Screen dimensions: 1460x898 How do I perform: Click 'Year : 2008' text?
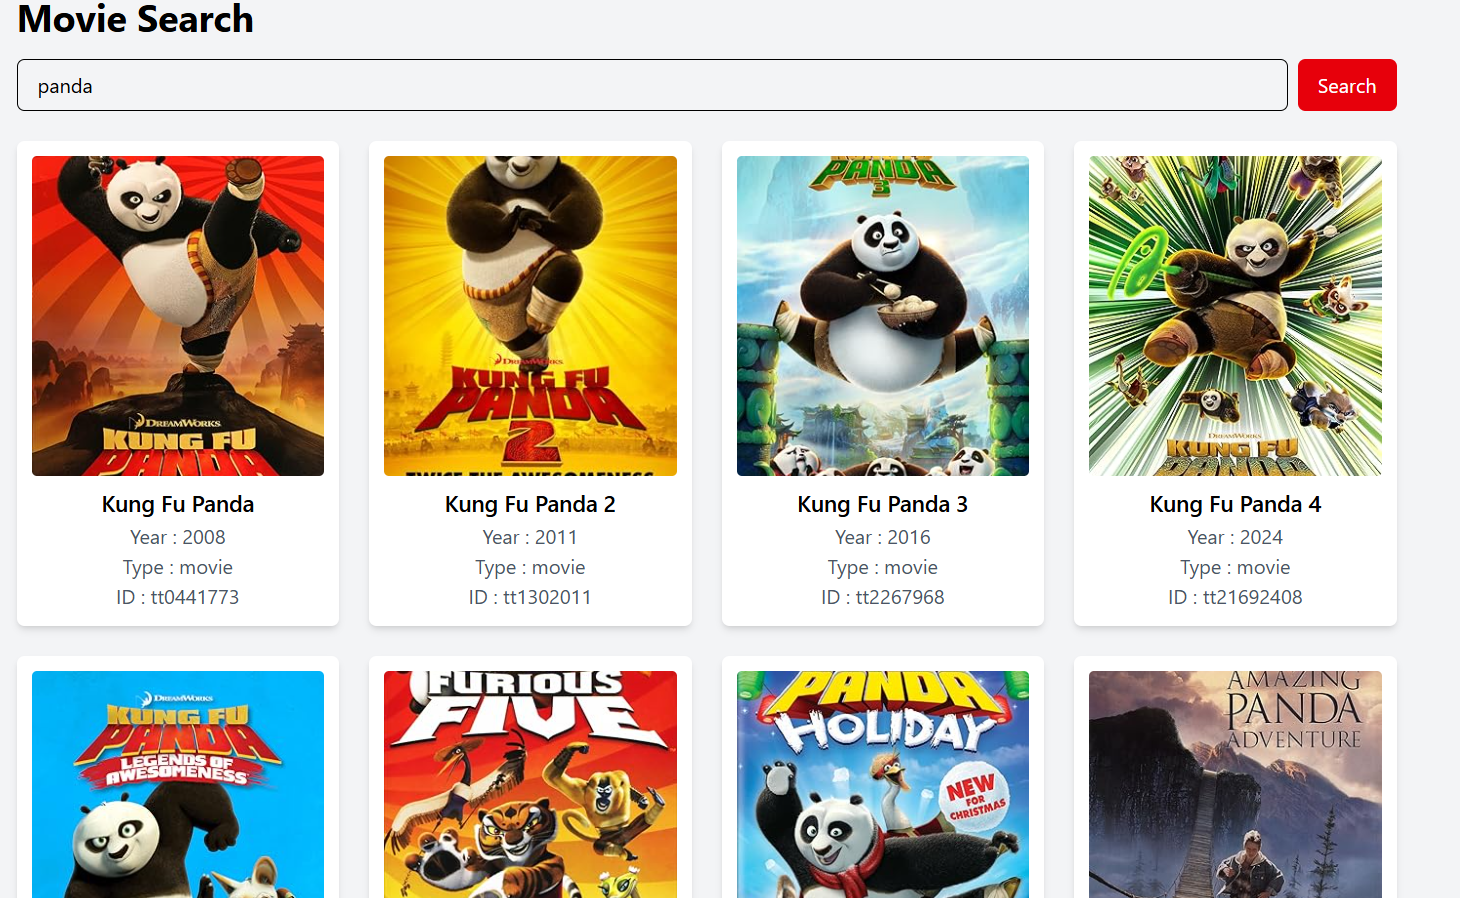pos(178,537)
